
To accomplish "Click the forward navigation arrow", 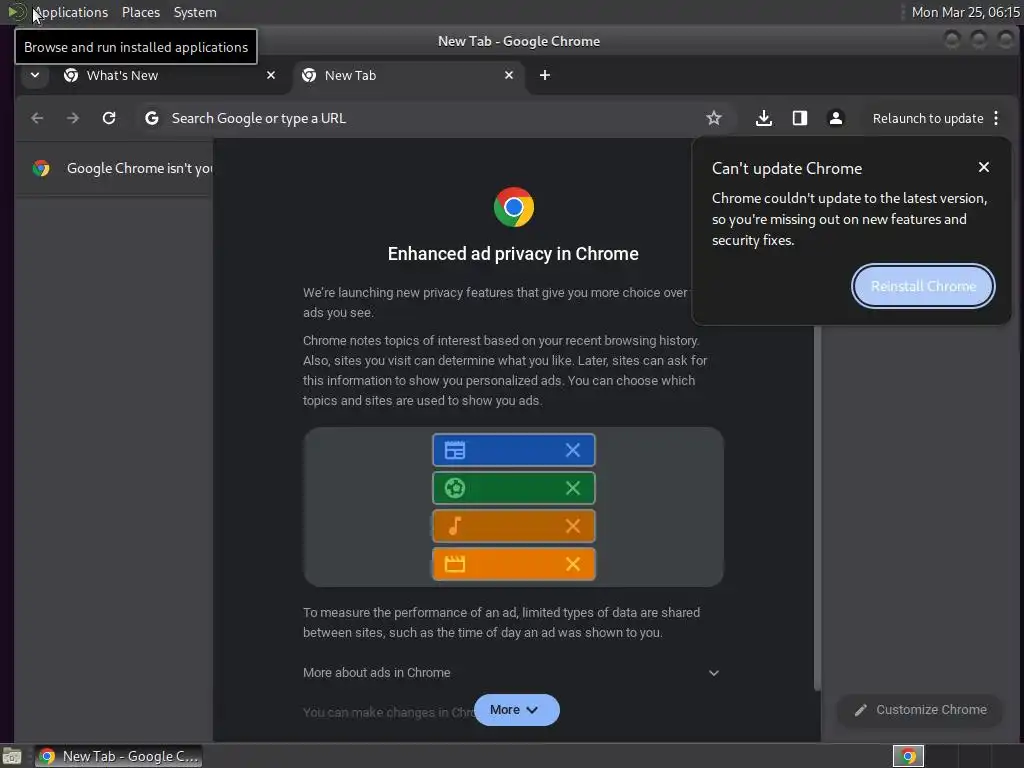I will (x=73, y=118).
